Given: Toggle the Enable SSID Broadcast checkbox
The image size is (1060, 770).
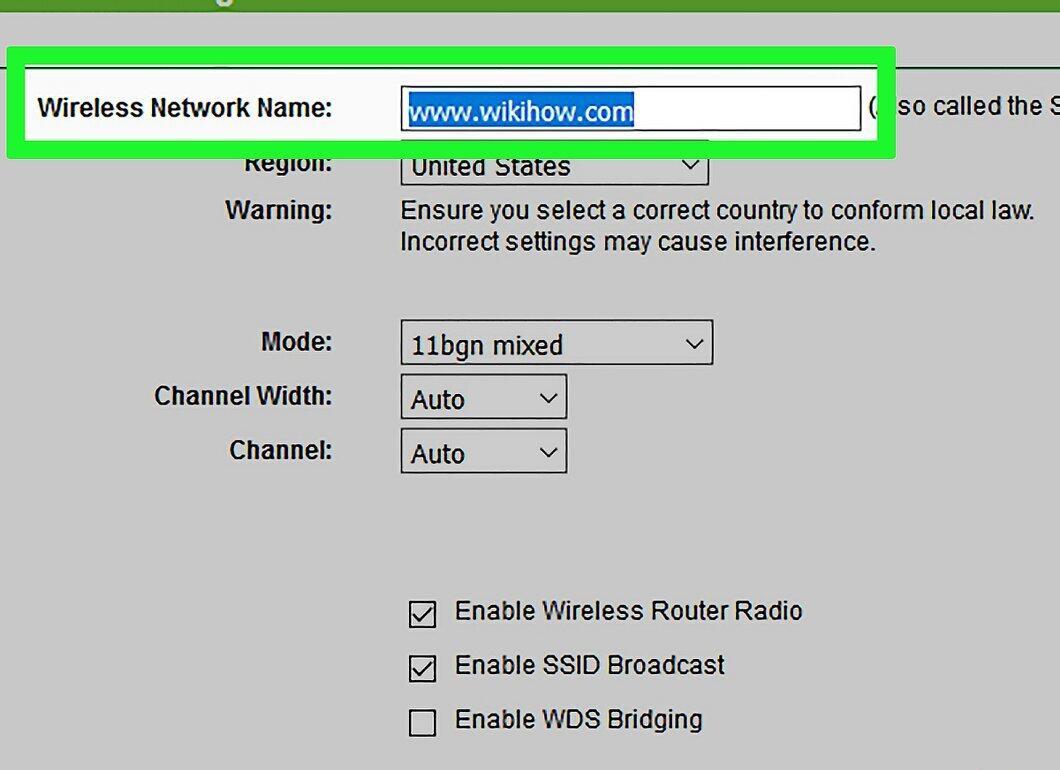Looking at the screenshot, I should tap(423, 668).
